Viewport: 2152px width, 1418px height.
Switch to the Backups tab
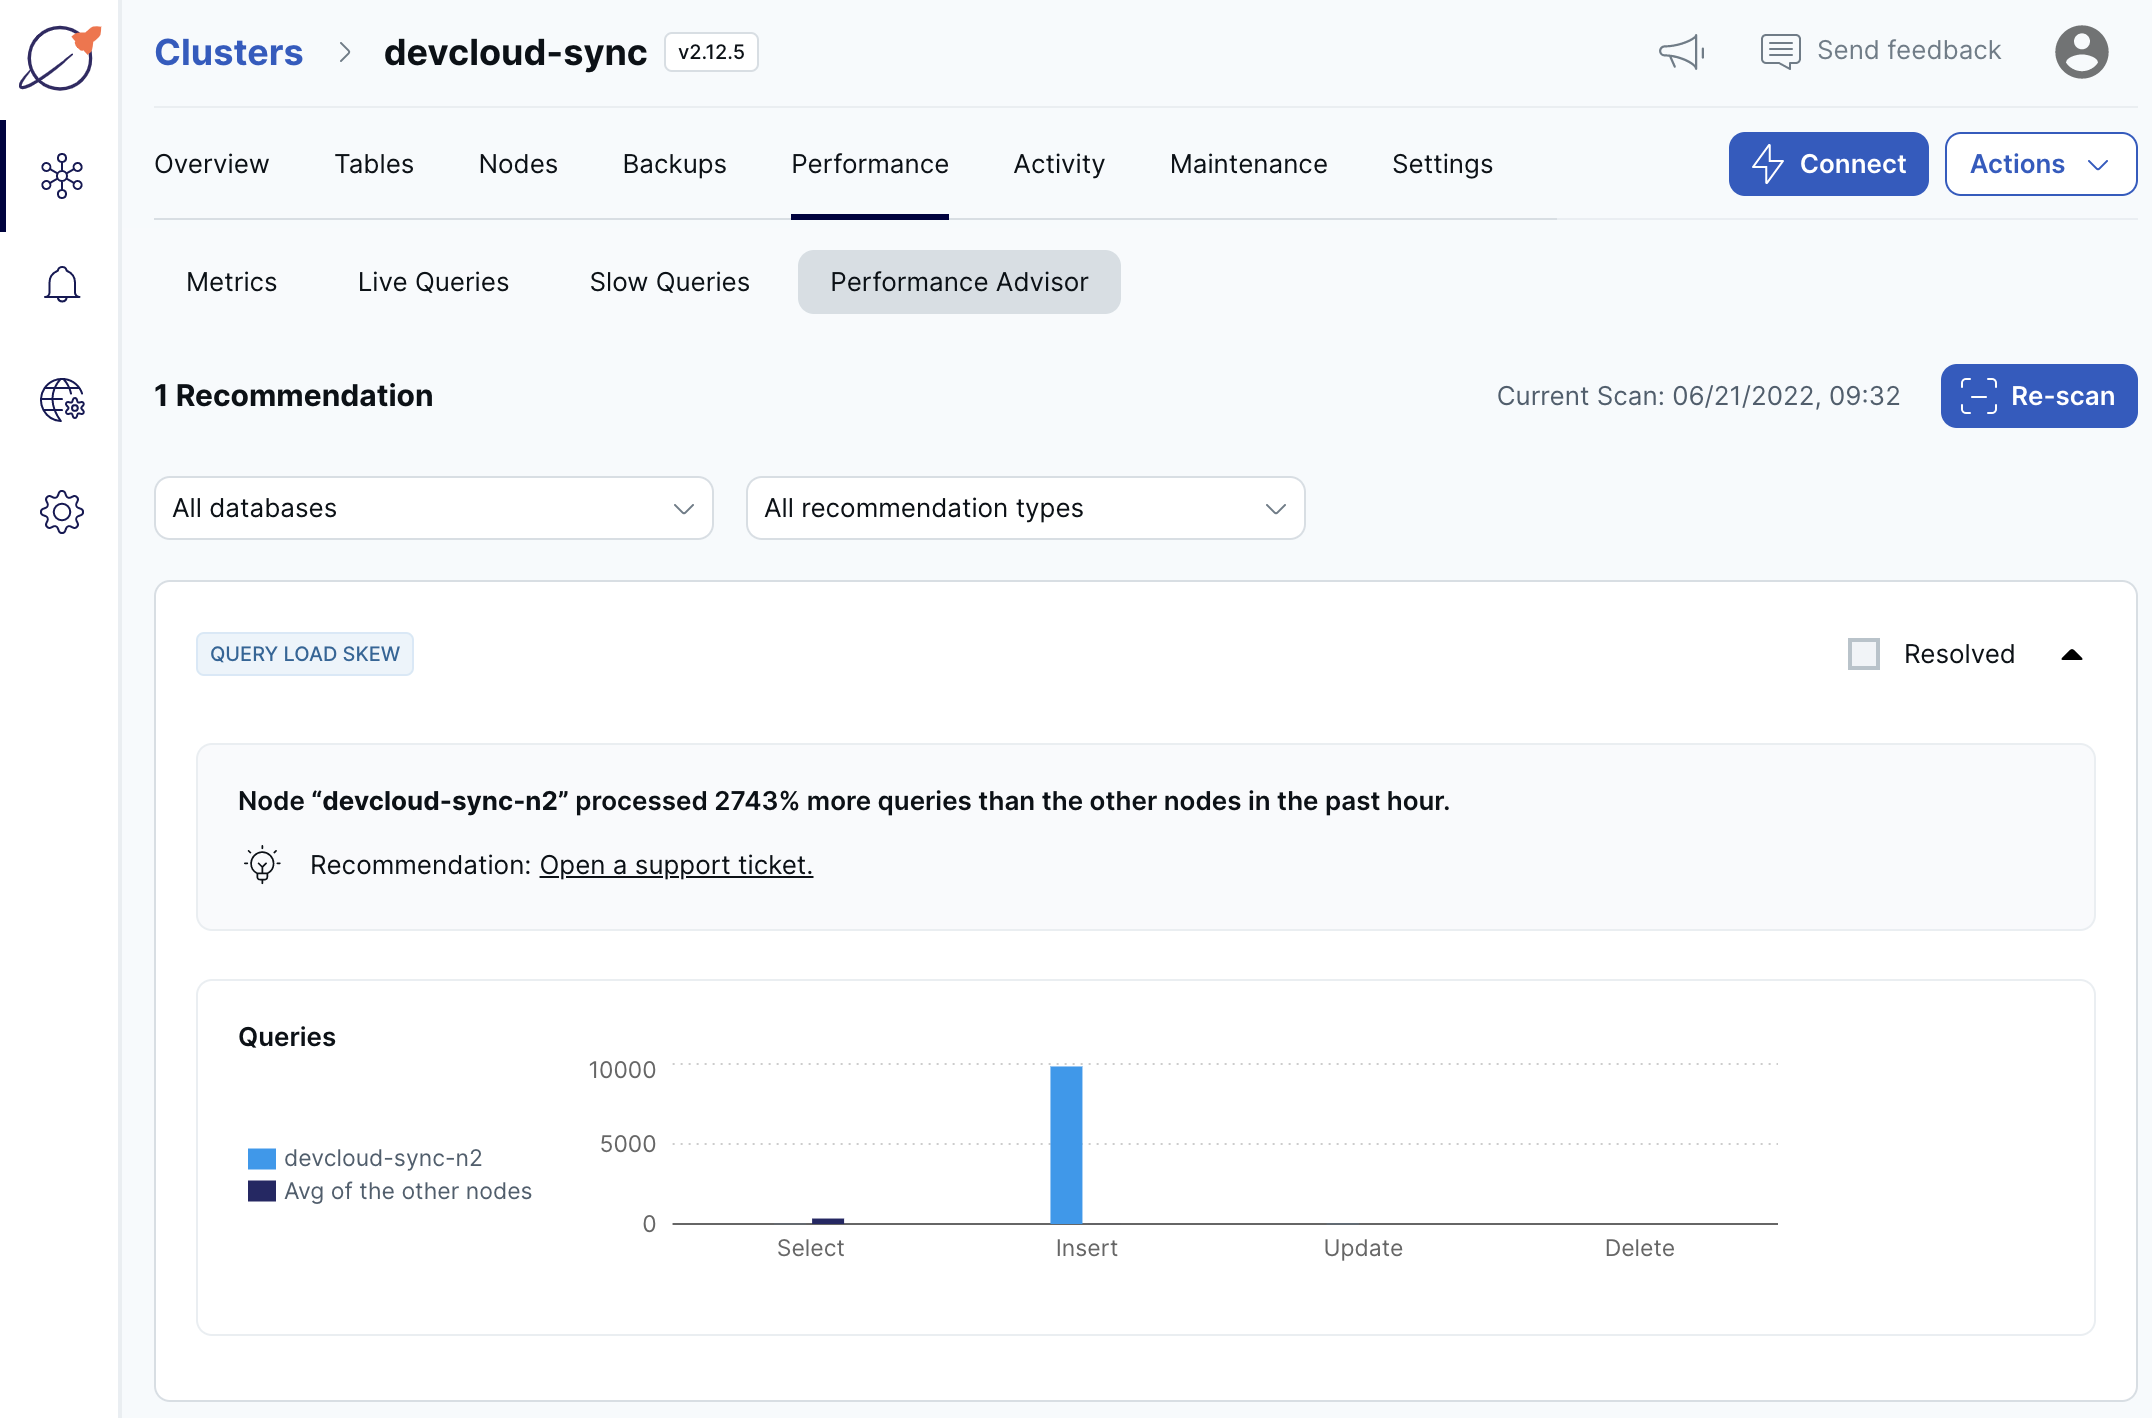pos(675,164)
